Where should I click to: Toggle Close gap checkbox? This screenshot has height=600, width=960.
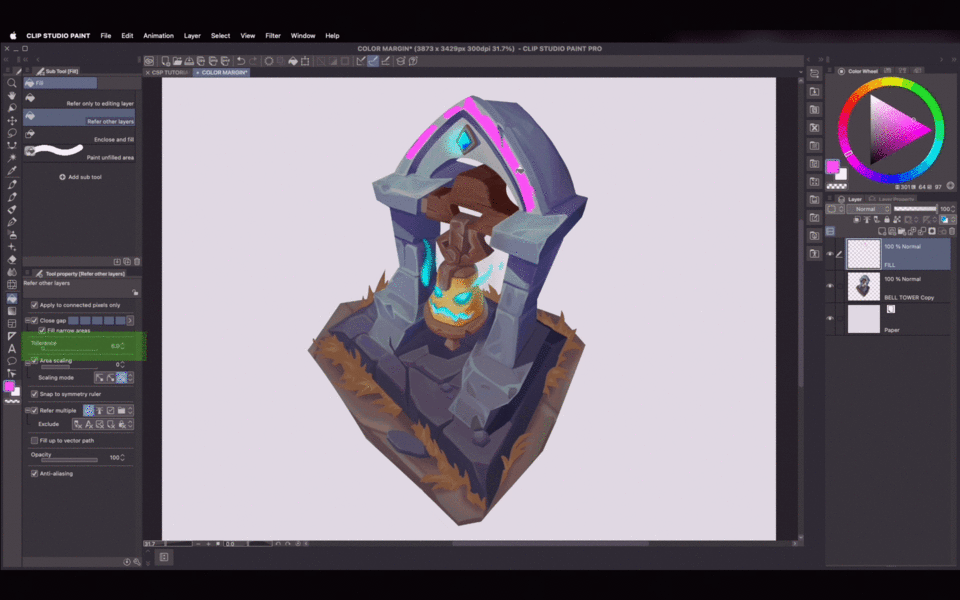34,320
